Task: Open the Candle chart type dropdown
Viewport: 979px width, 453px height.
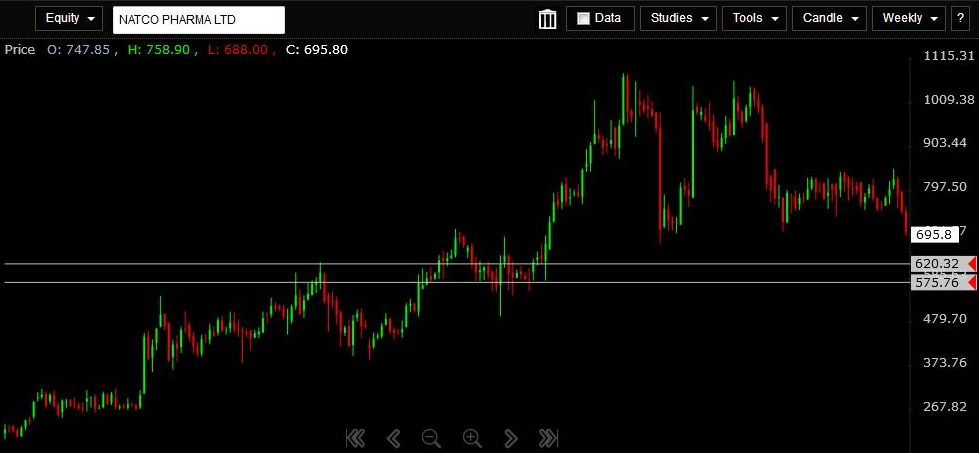Action: (x=829, y=18)
